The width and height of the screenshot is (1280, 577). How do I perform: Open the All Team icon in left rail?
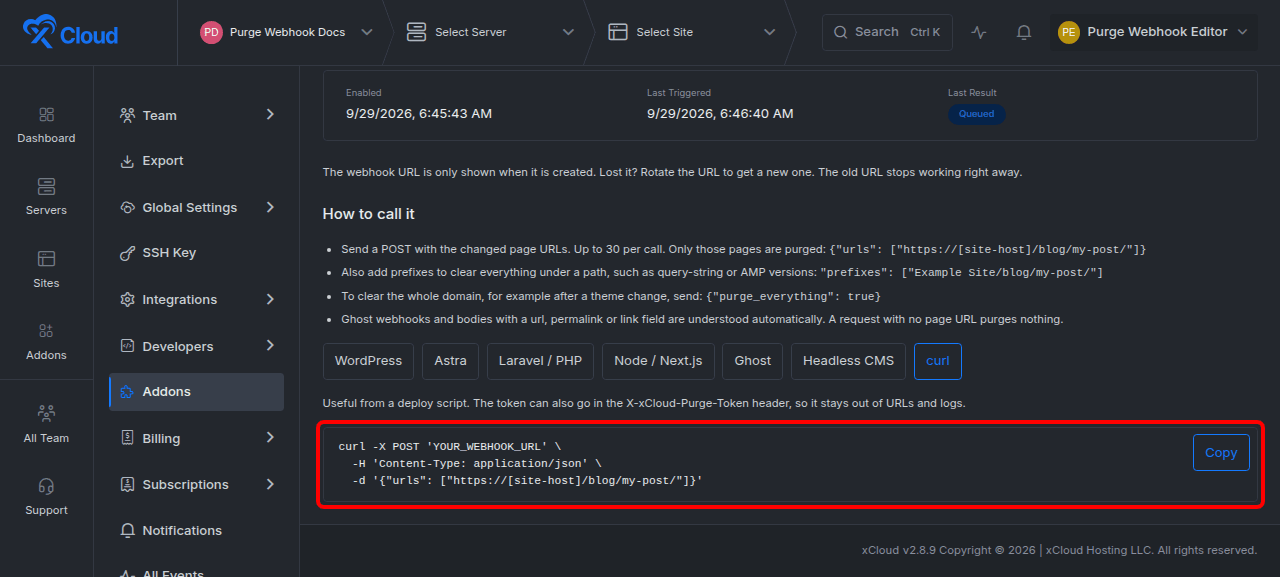point(46,413)
